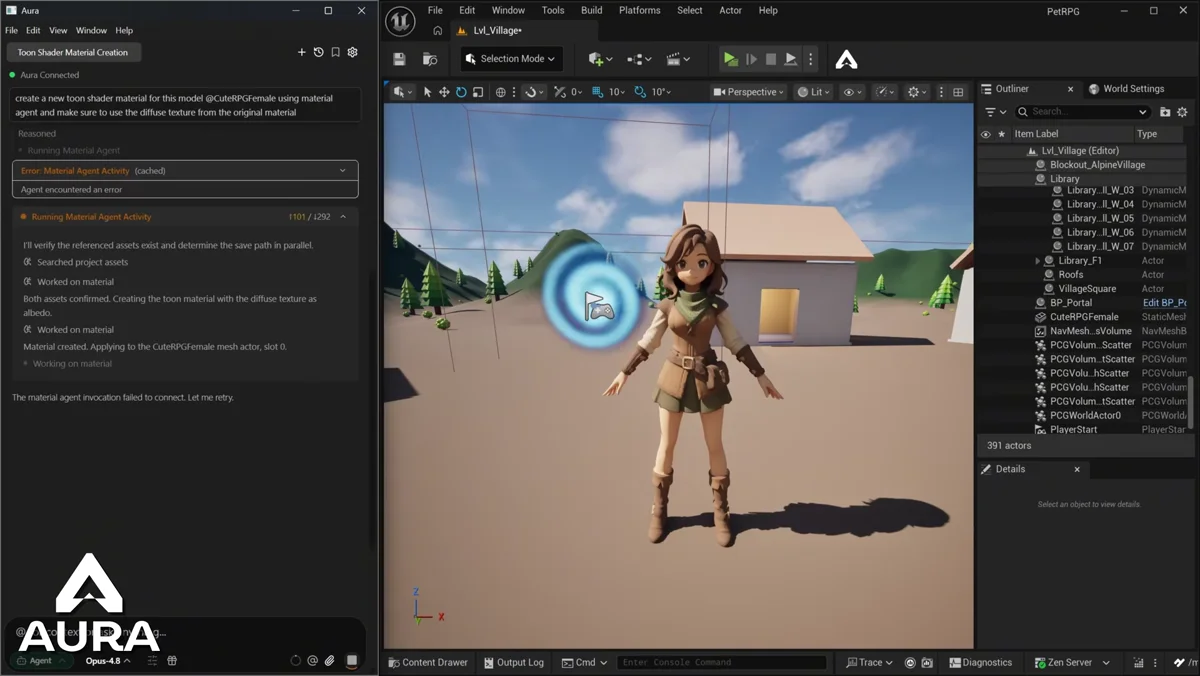This screenshot has height=676, width=1200.
Task: Click the Outliner add folder icon
Action: [1165, 112]
